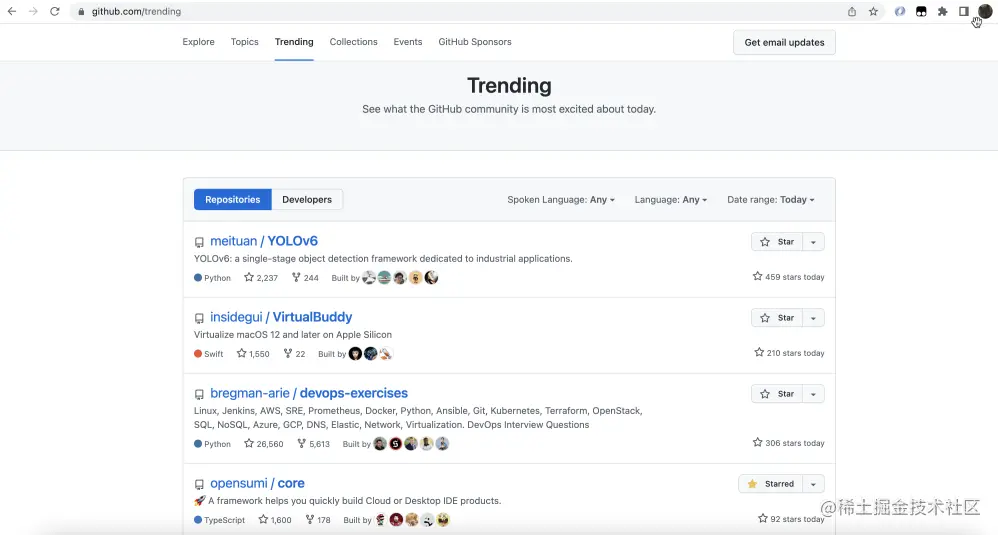The width and height of the screenshot is (998, 535).
Task: Open devops-exercises forks count 5,613
Action: tap(313, 443)
